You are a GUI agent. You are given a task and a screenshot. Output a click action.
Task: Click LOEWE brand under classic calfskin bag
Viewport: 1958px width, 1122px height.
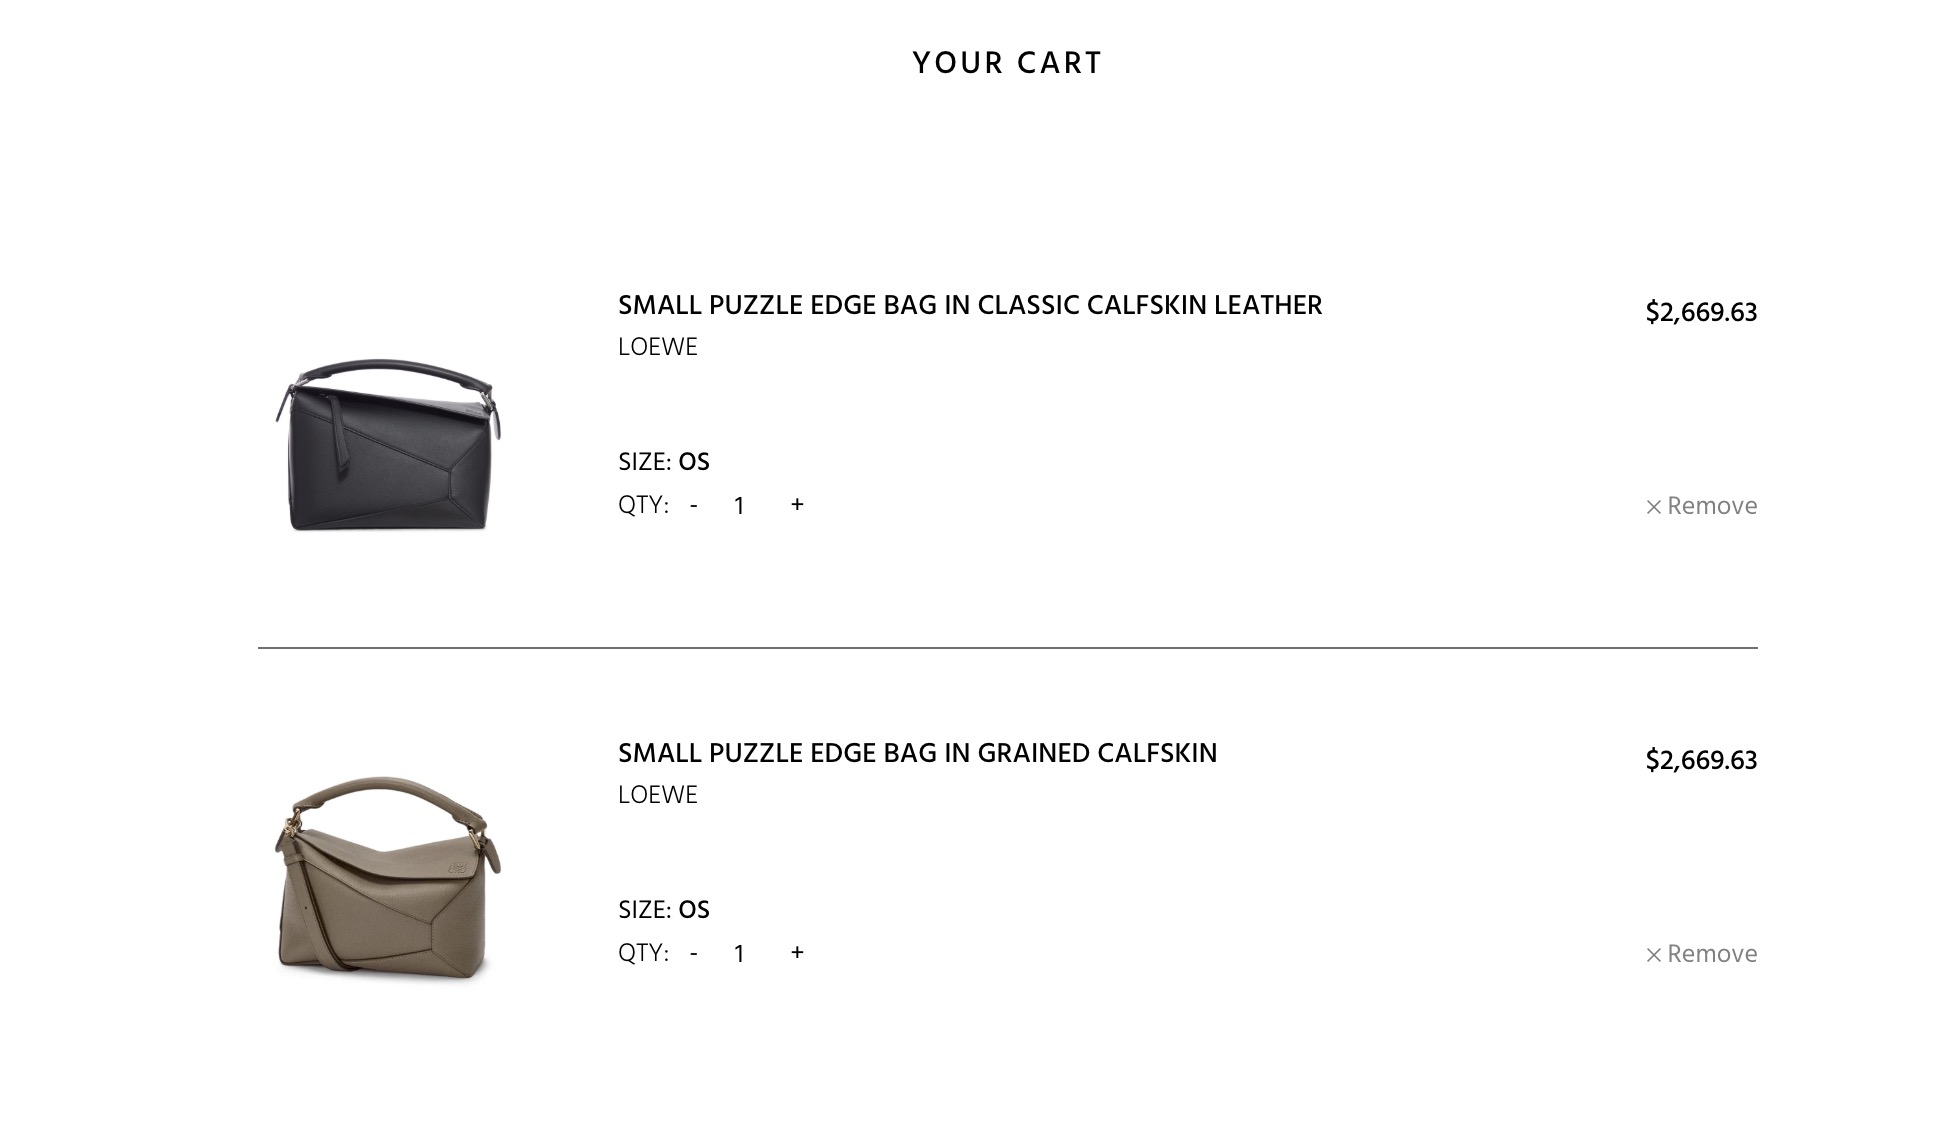click(658, 346)
